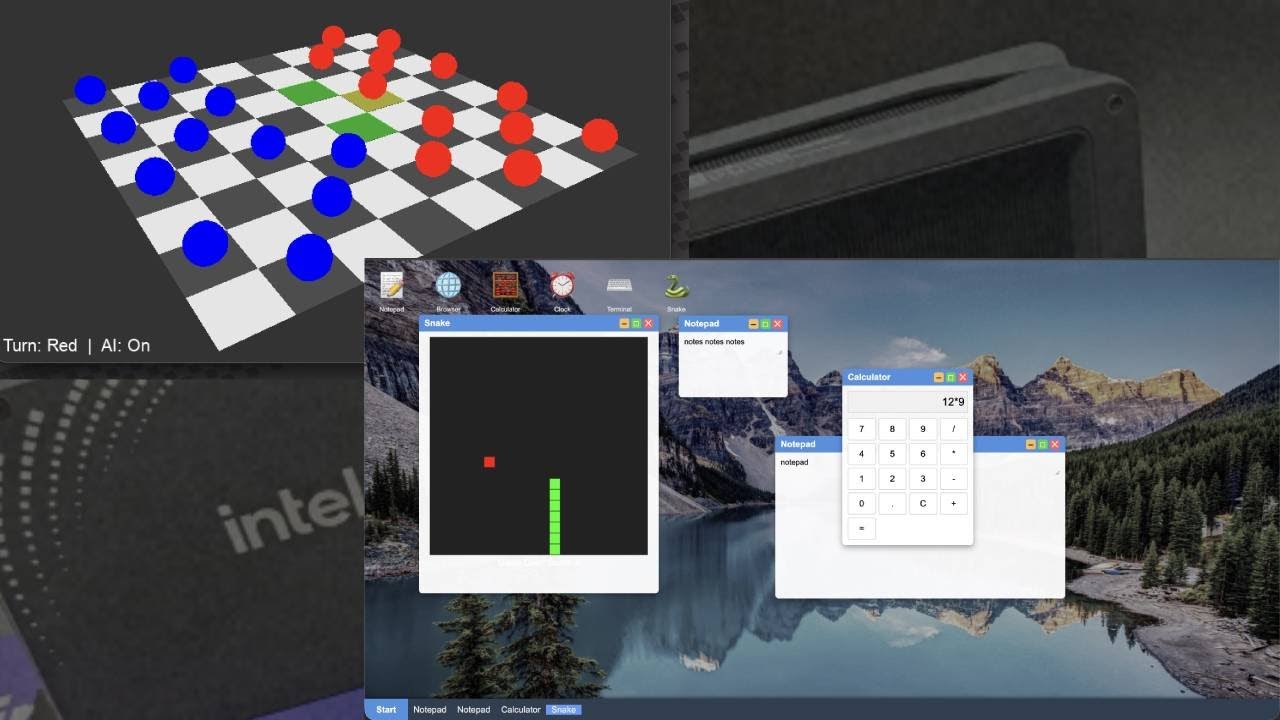This screenshot has height=720, width=1280.
Task: Switch to Calculator in the taskbar
Action: coord(521,710)
